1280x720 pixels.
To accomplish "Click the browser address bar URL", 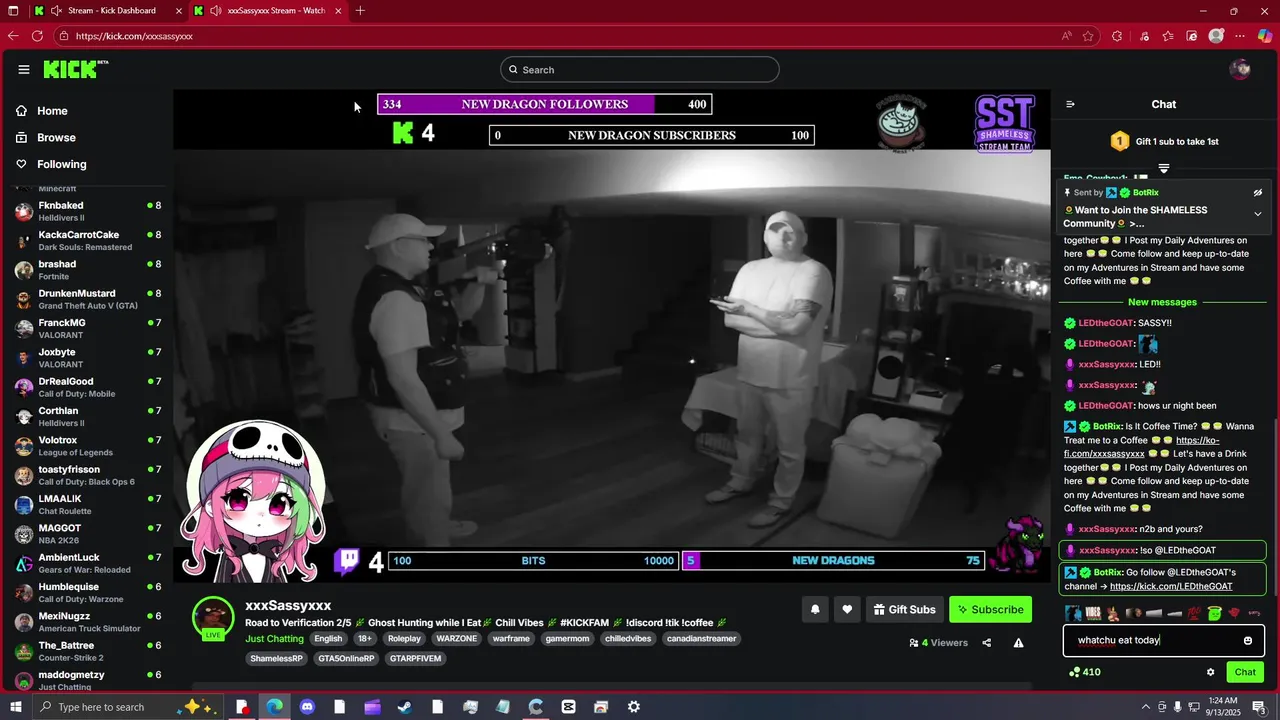I will click(134, 36).
